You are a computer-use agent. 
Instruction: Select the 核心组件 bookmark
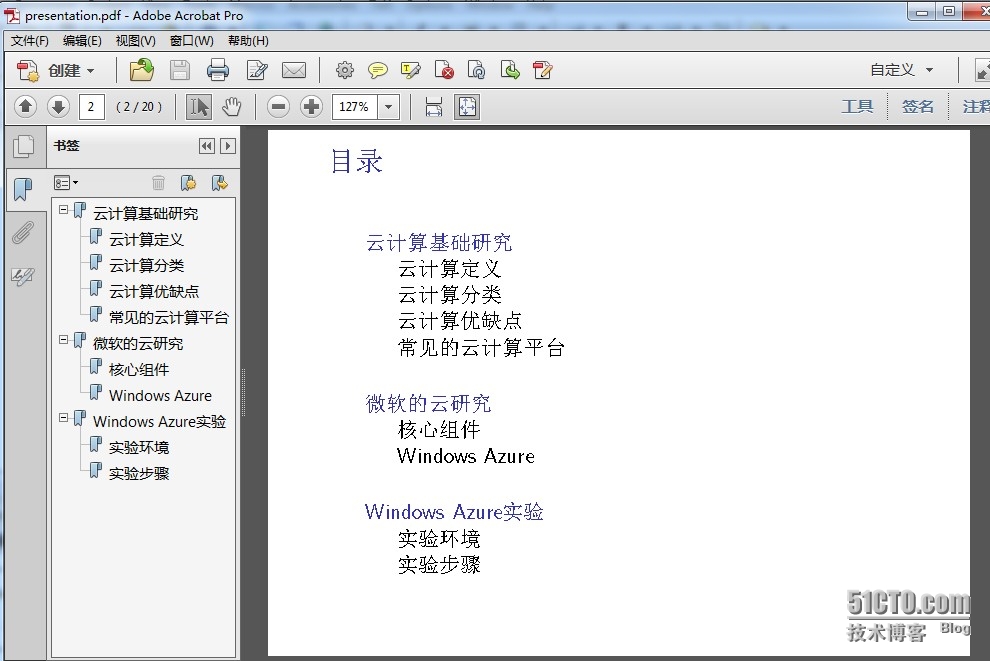point(139,369)
